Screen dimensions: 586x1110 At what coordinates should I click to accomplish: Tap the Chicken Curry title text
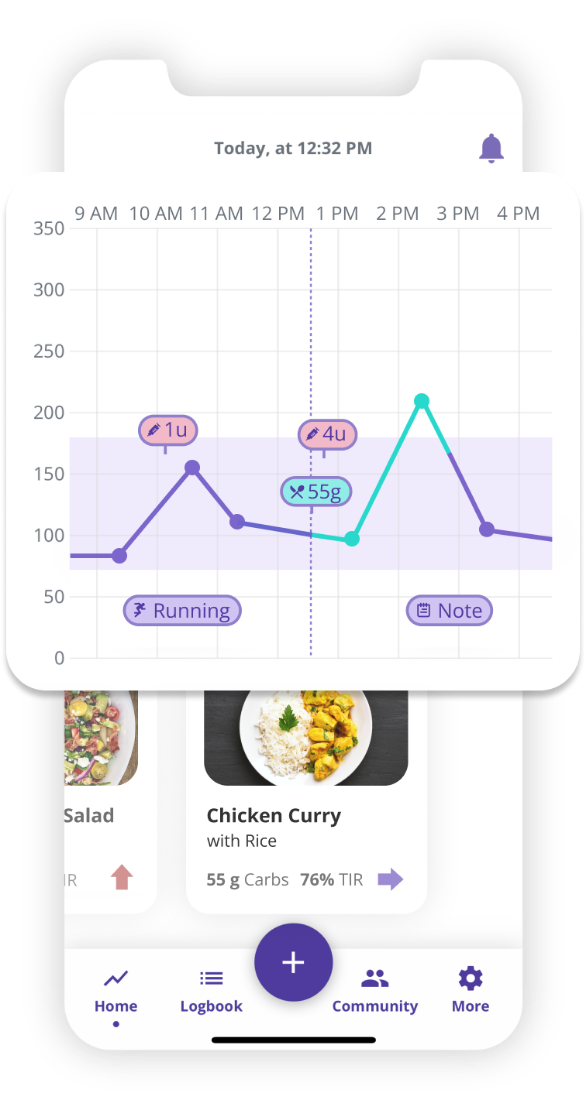tap(274, 816)
